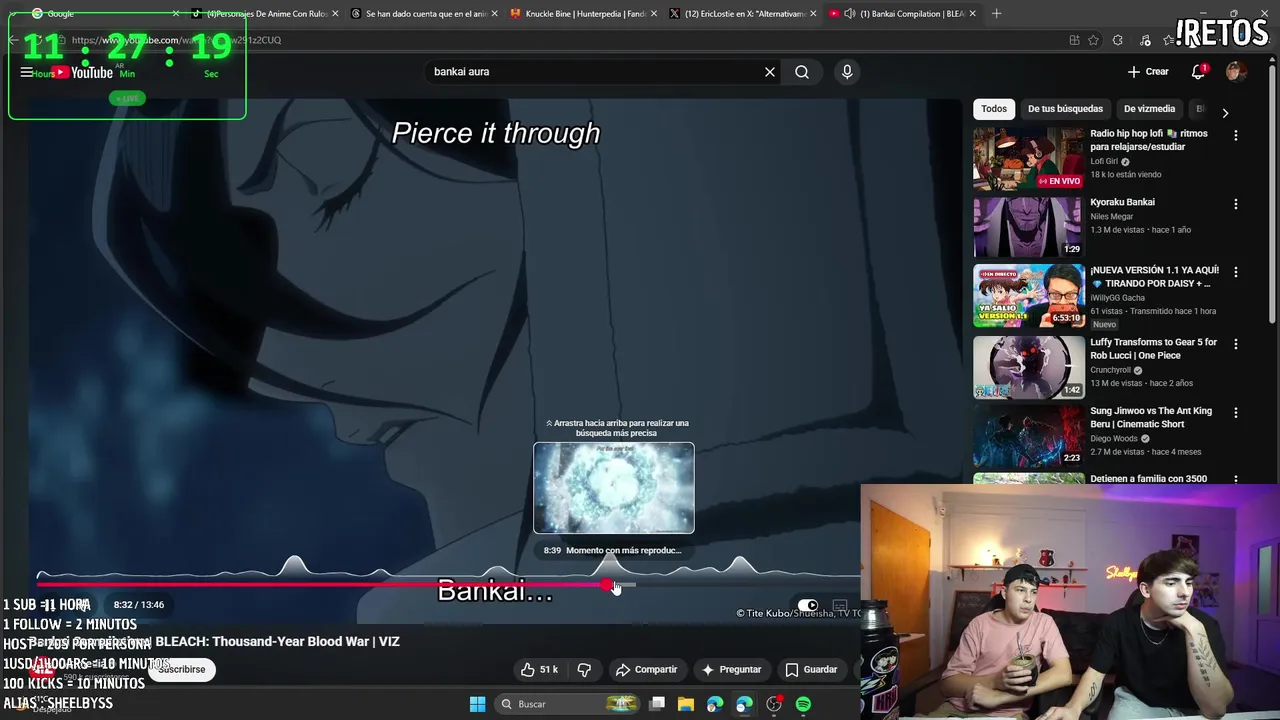Open Spotify from the taskbar

coord(803,704)
